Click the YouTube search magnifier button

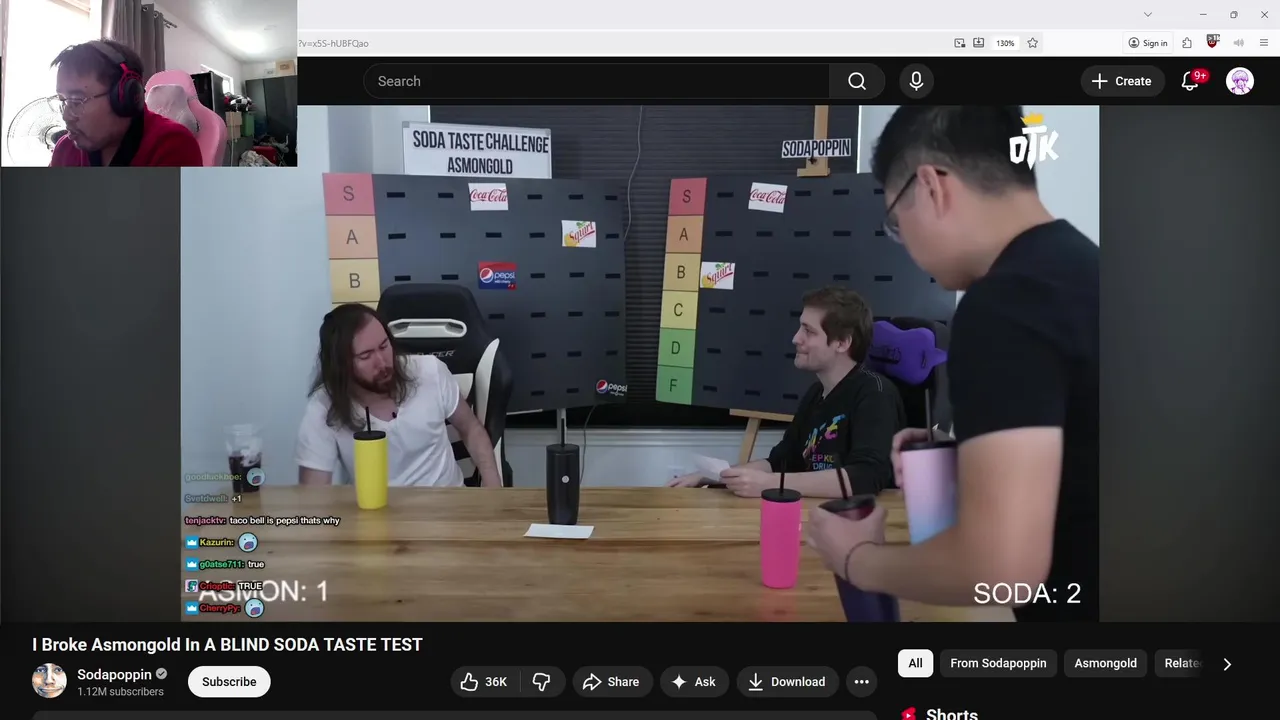[857, 81]
